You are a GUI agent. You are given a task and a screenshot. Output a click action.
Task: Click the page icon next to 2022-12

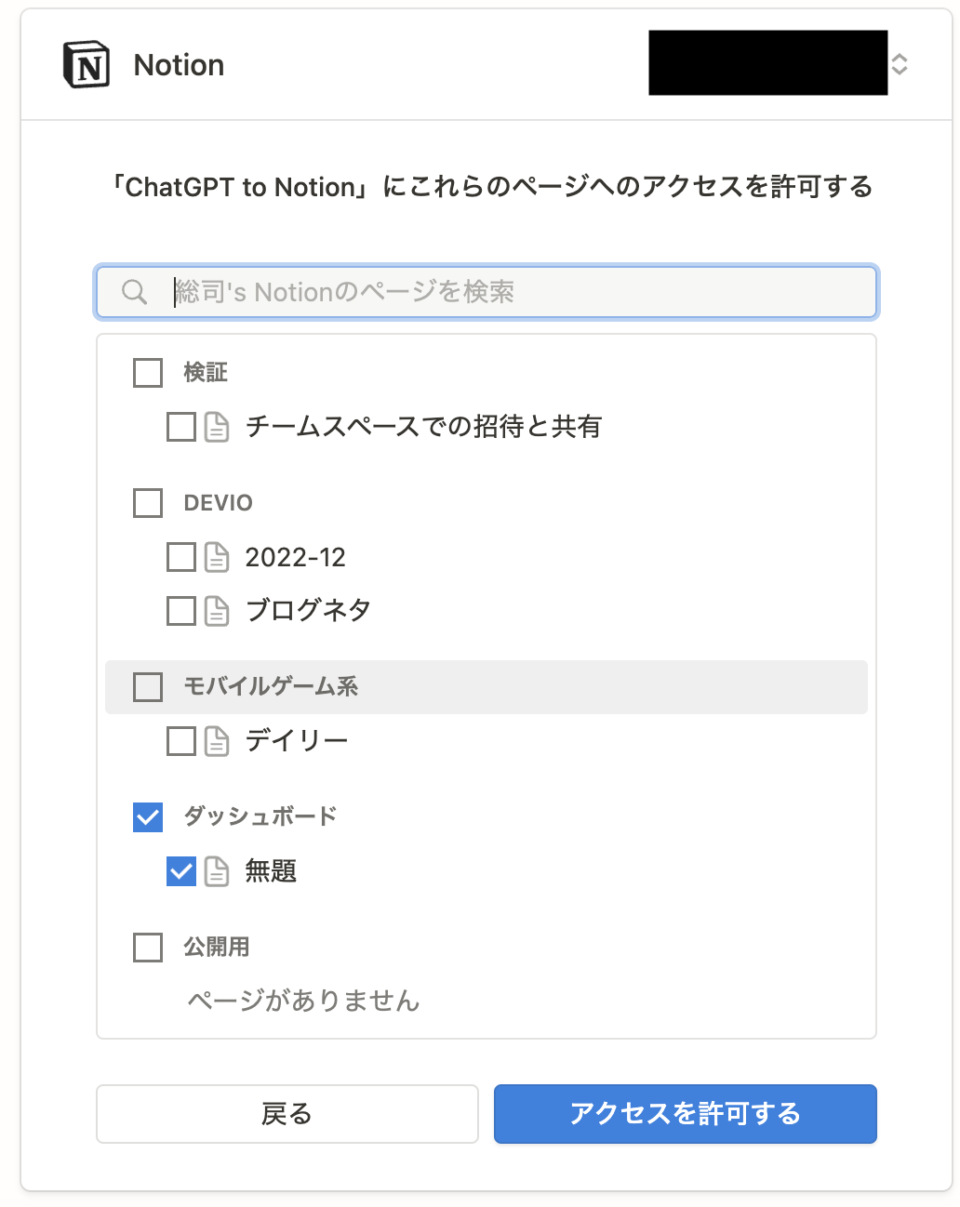pos(217,557)
